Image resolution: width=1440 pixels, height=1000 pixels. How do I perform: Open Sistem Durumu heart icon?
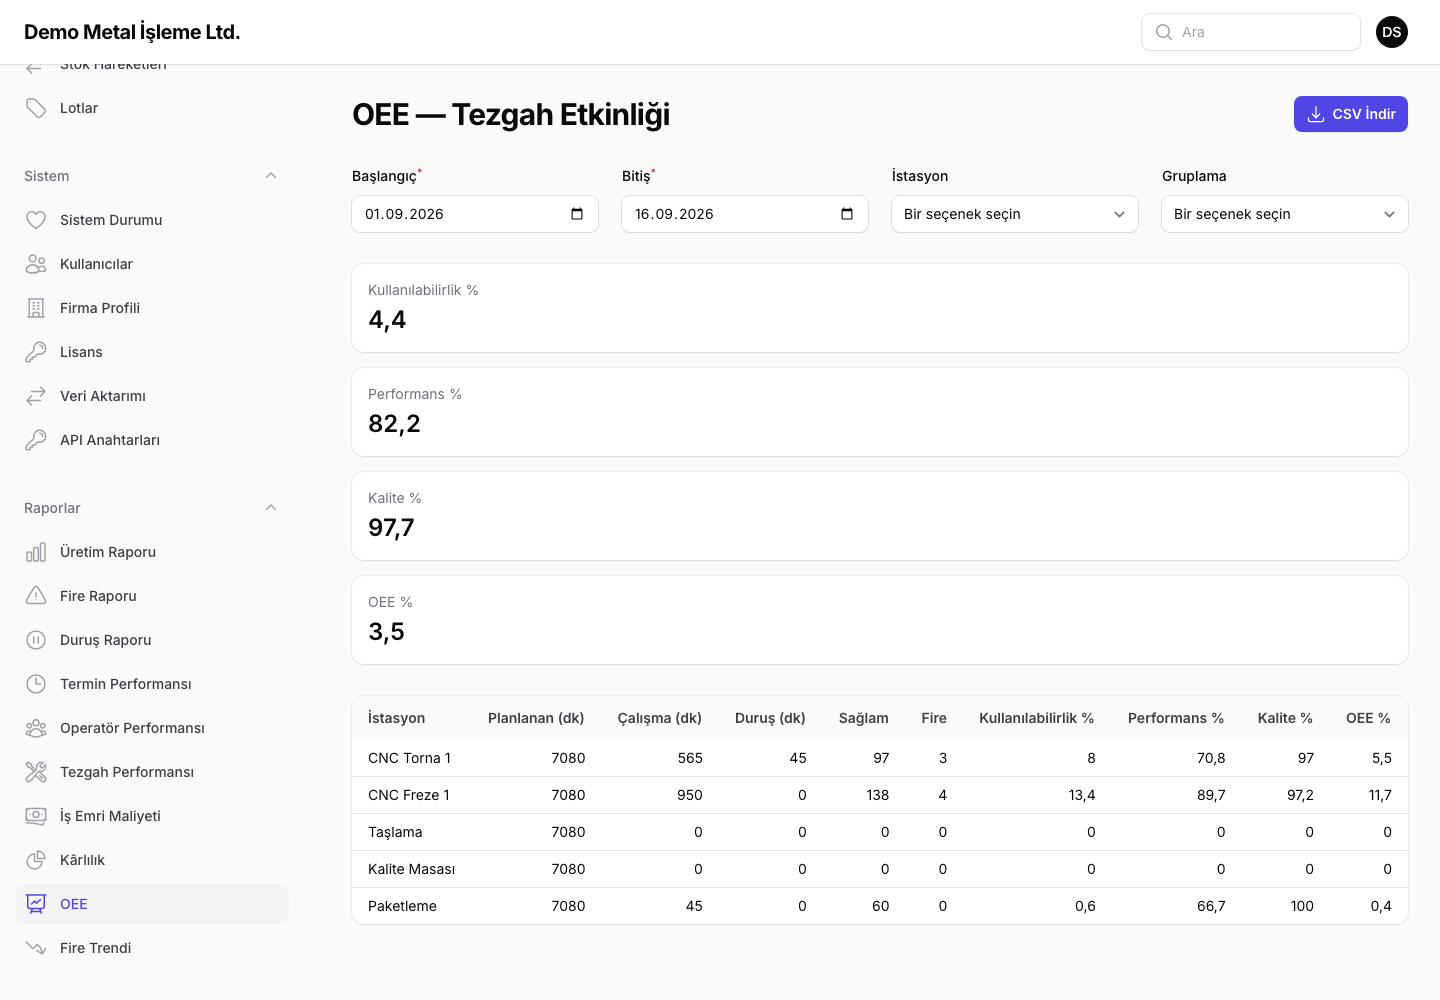[x=36, y=220]
